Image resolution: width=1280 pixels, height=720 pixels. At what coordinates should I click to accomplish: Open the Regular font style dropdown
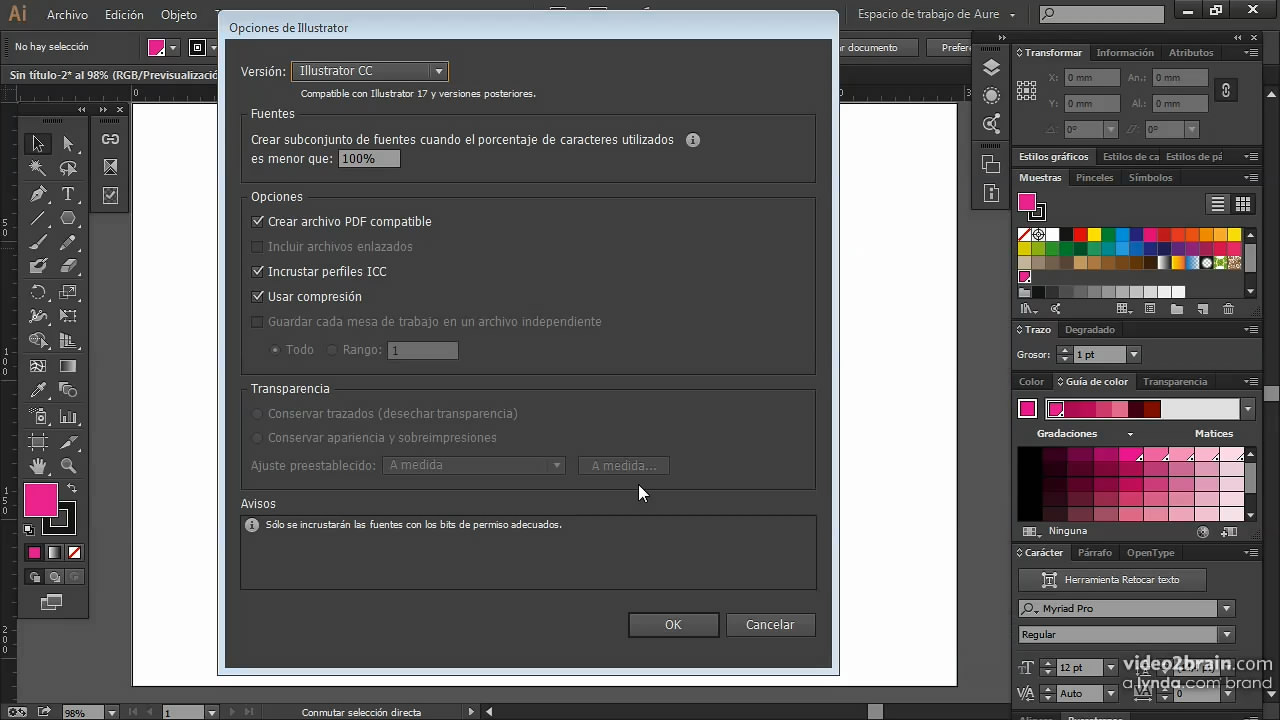pos(1226,634)
